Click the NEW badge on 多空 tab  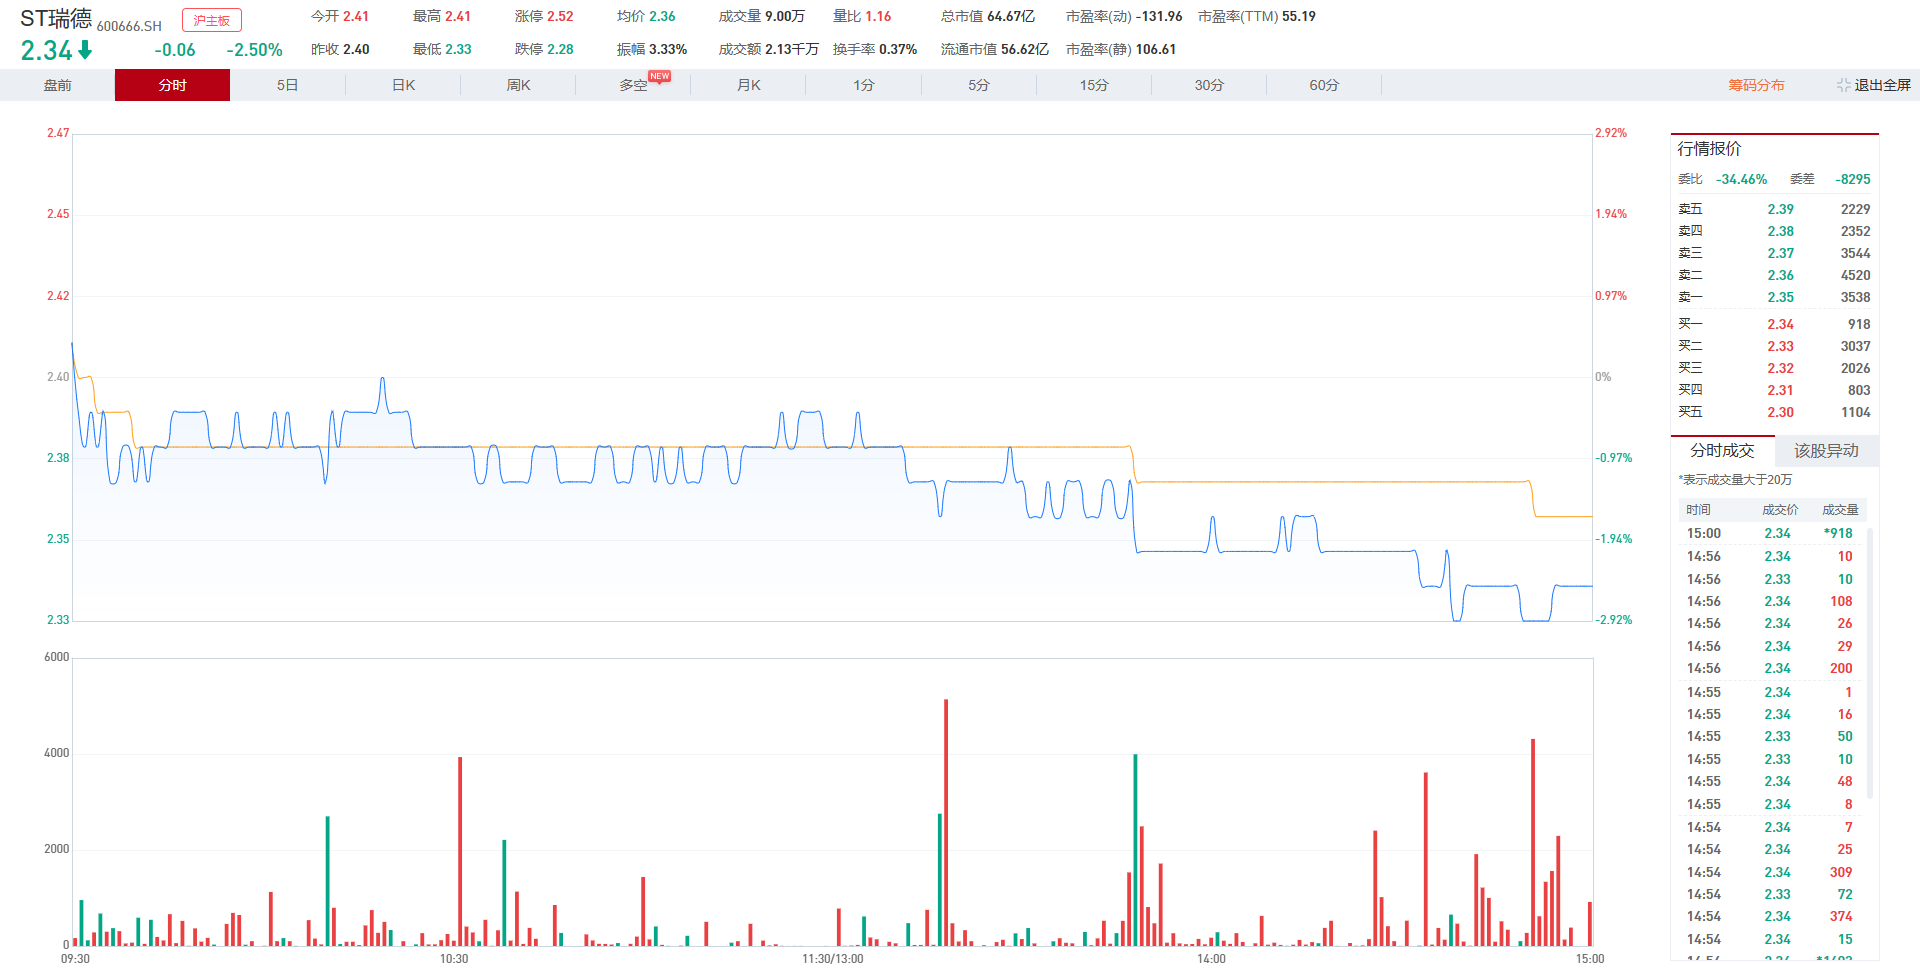click(x=659, y=76)
